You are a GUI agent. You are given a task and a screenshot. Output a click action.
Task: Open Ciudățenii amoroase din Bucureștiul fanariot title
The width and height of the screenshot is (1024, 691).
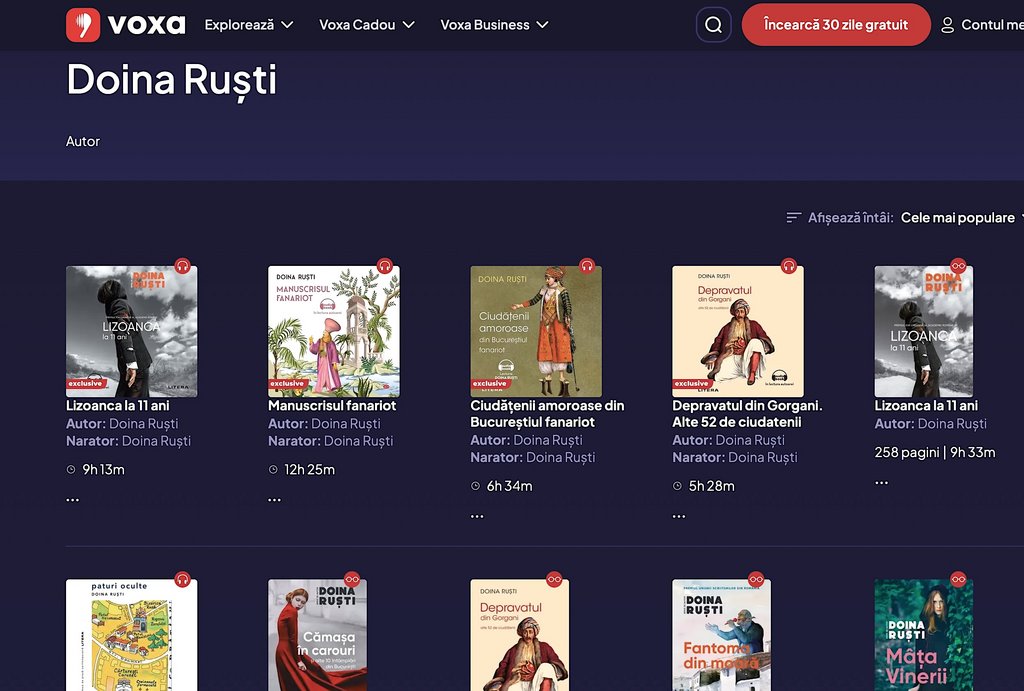547,414
